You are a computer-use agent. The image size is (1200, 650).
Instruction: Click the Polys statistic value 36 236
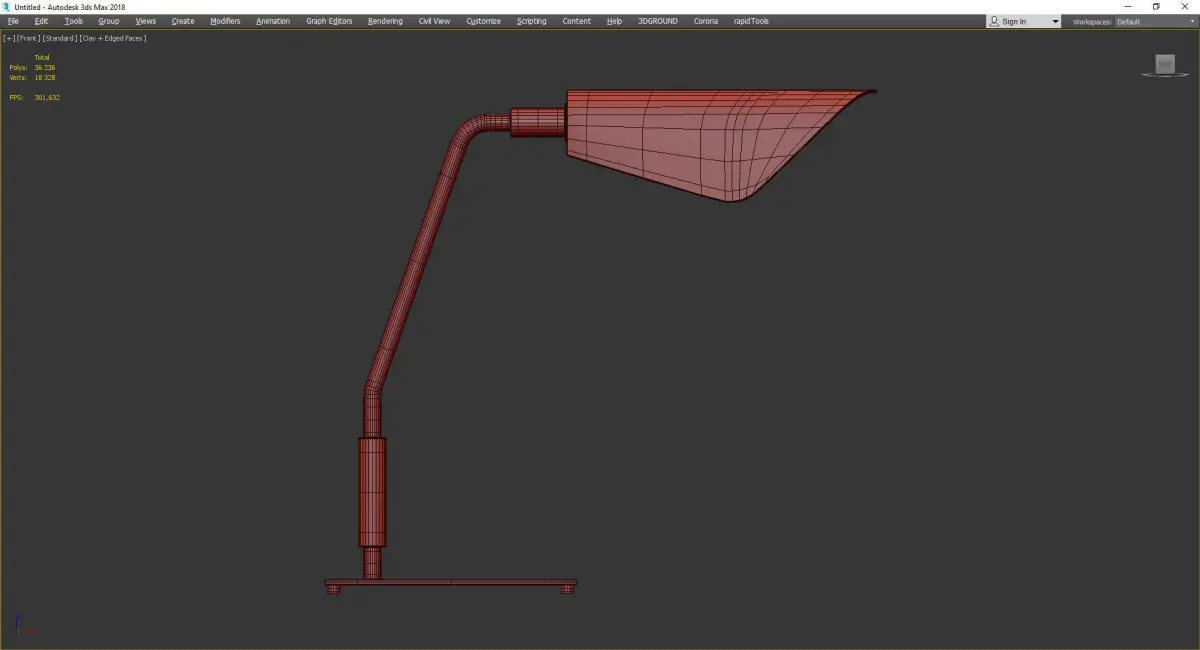45,67
